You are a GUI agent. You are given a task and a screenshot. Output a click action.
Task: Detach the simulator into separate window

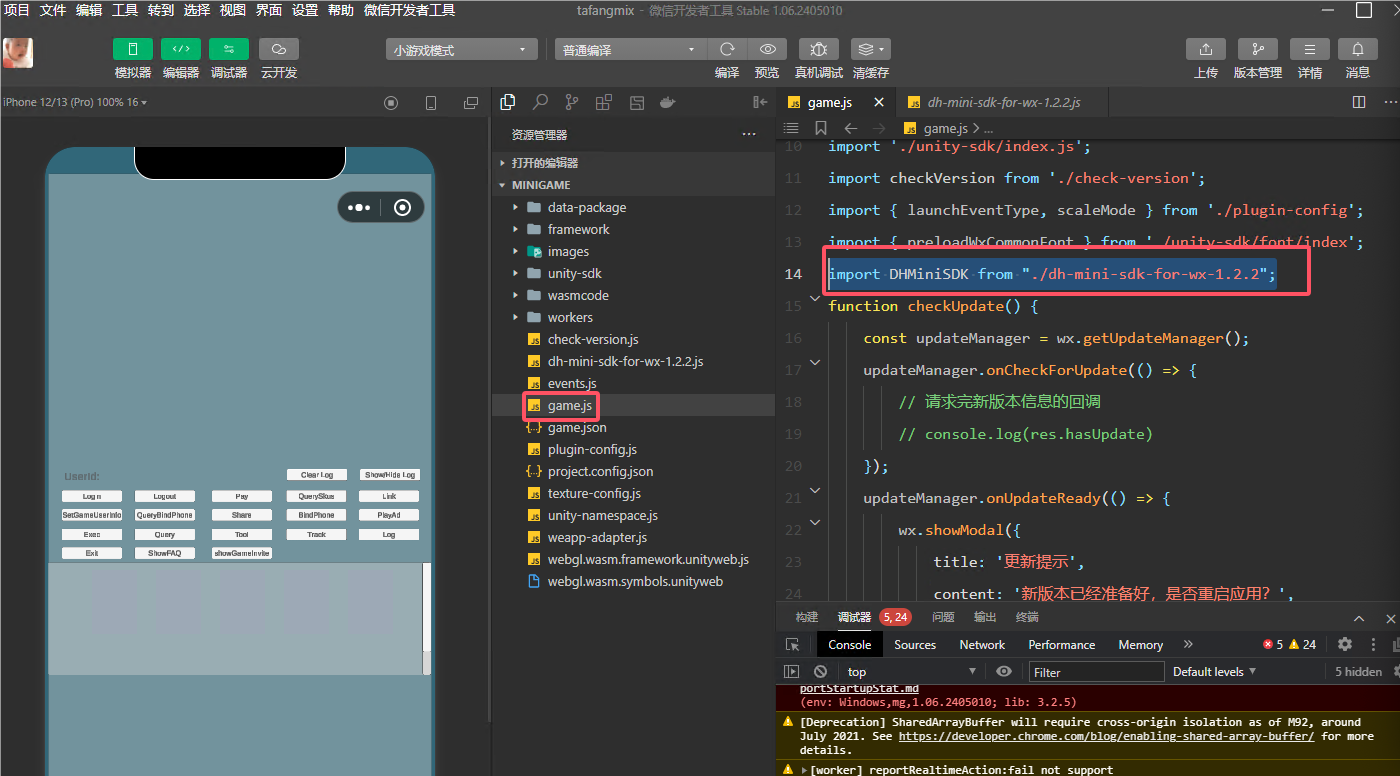pos(471,103)
